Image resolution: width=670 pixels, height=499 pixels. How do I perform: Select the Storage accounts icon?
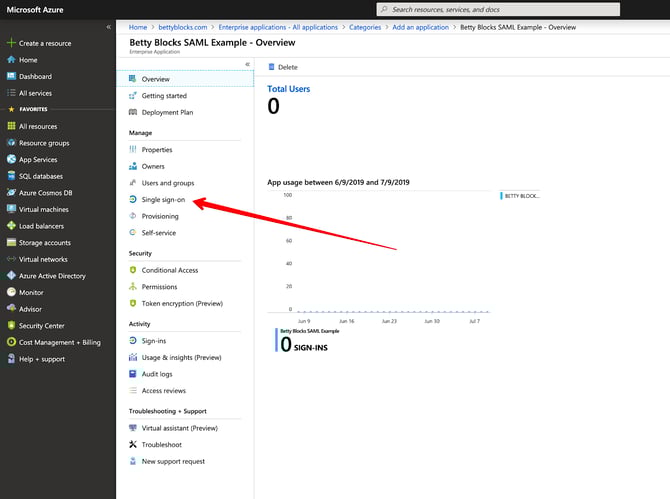click(x=11, y=243)
